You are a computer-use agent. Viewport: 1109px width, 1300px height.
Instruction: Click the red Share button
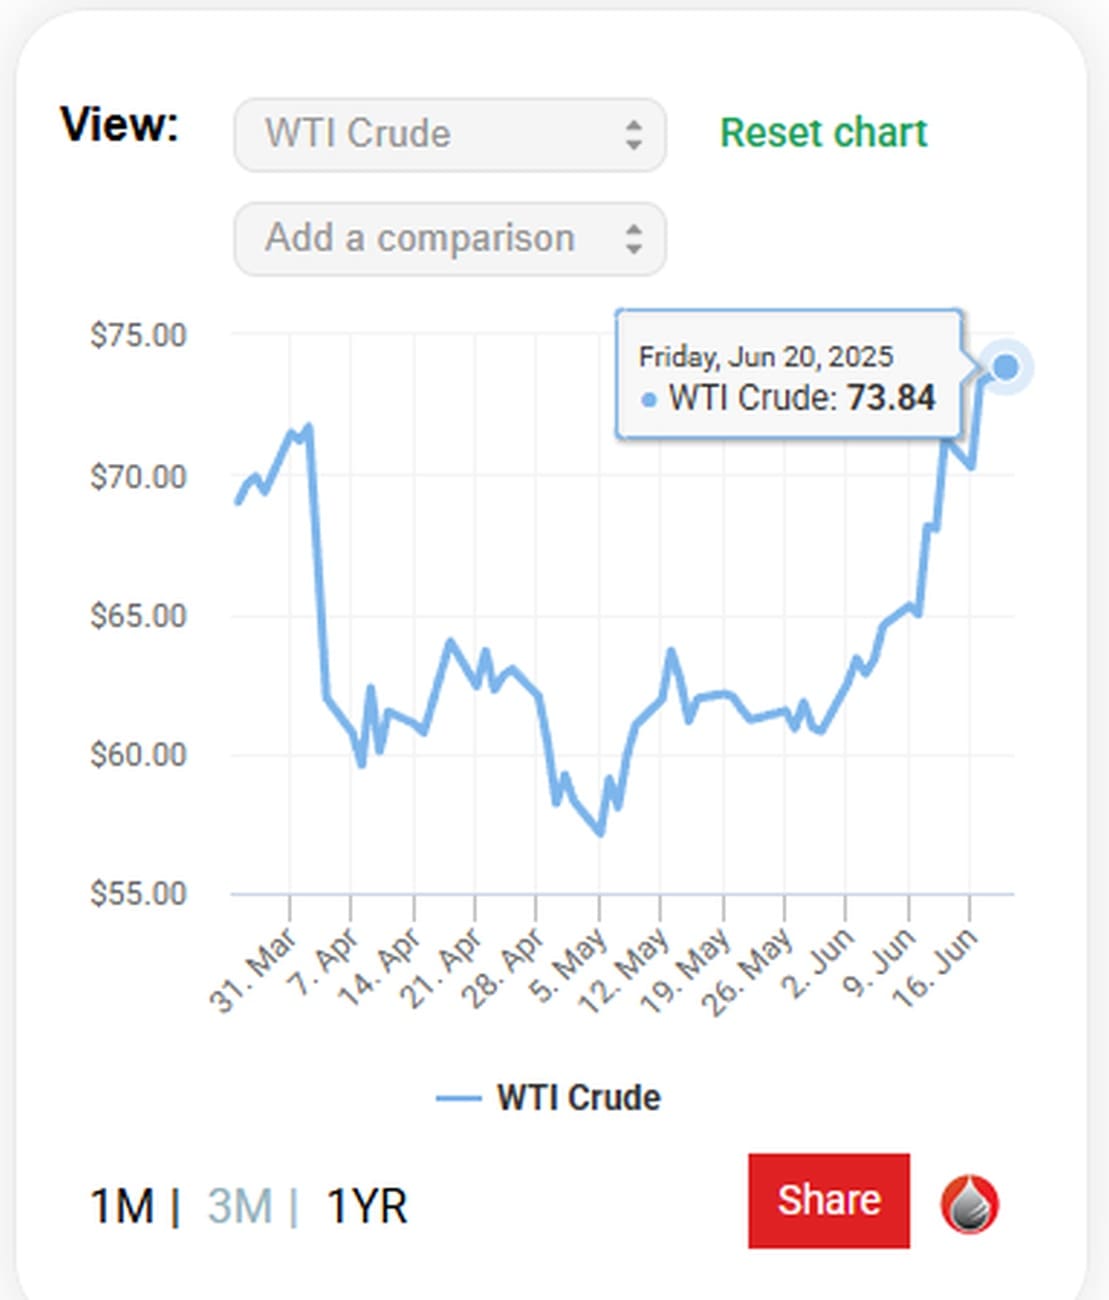(x=828, y=1200)
